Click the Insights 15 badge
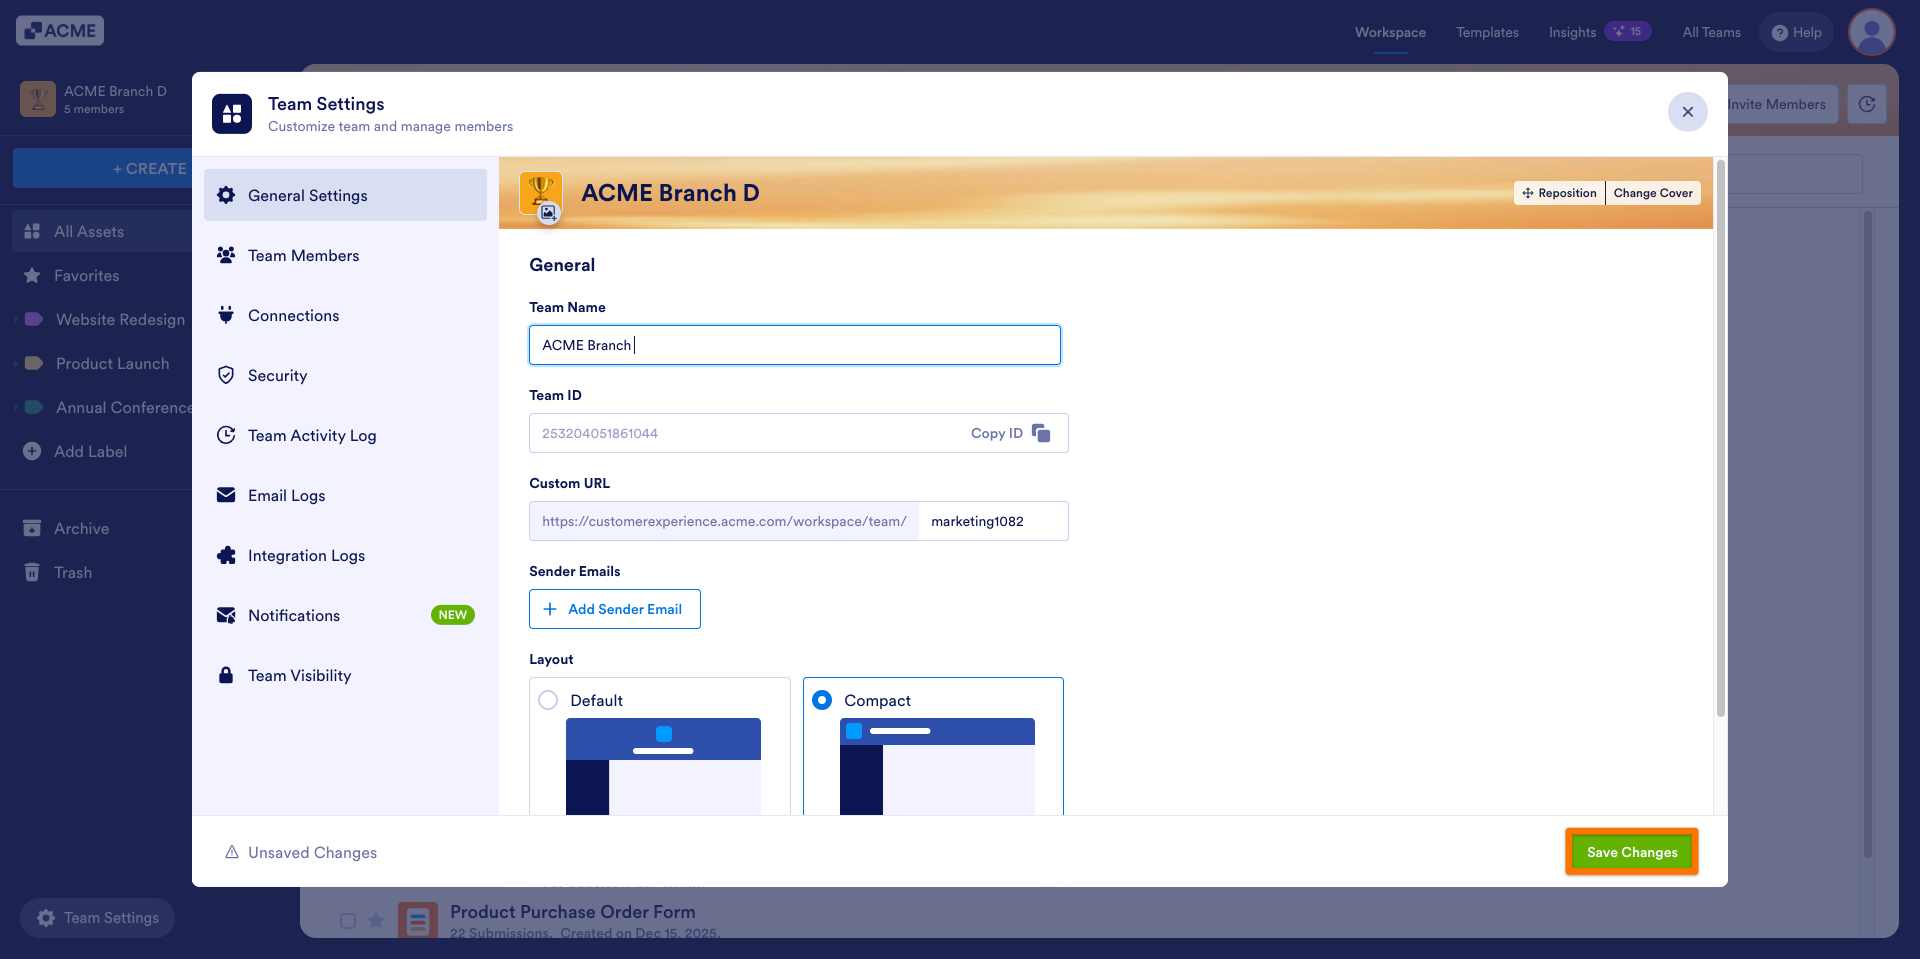 pyautogui.click(x=1627, y=32)
